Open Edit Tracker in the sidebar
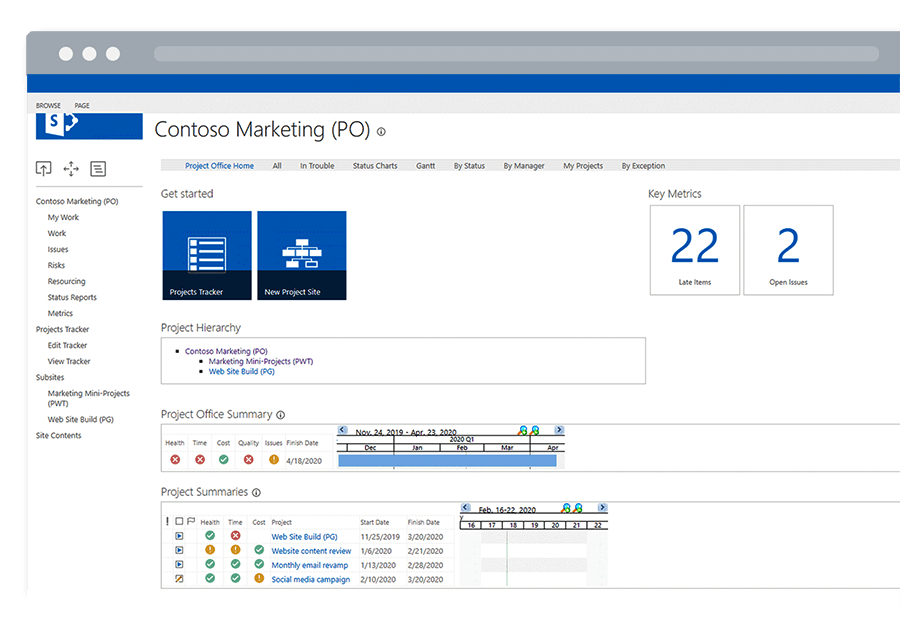Screen dimensions: 900x626 pos(67,345)
